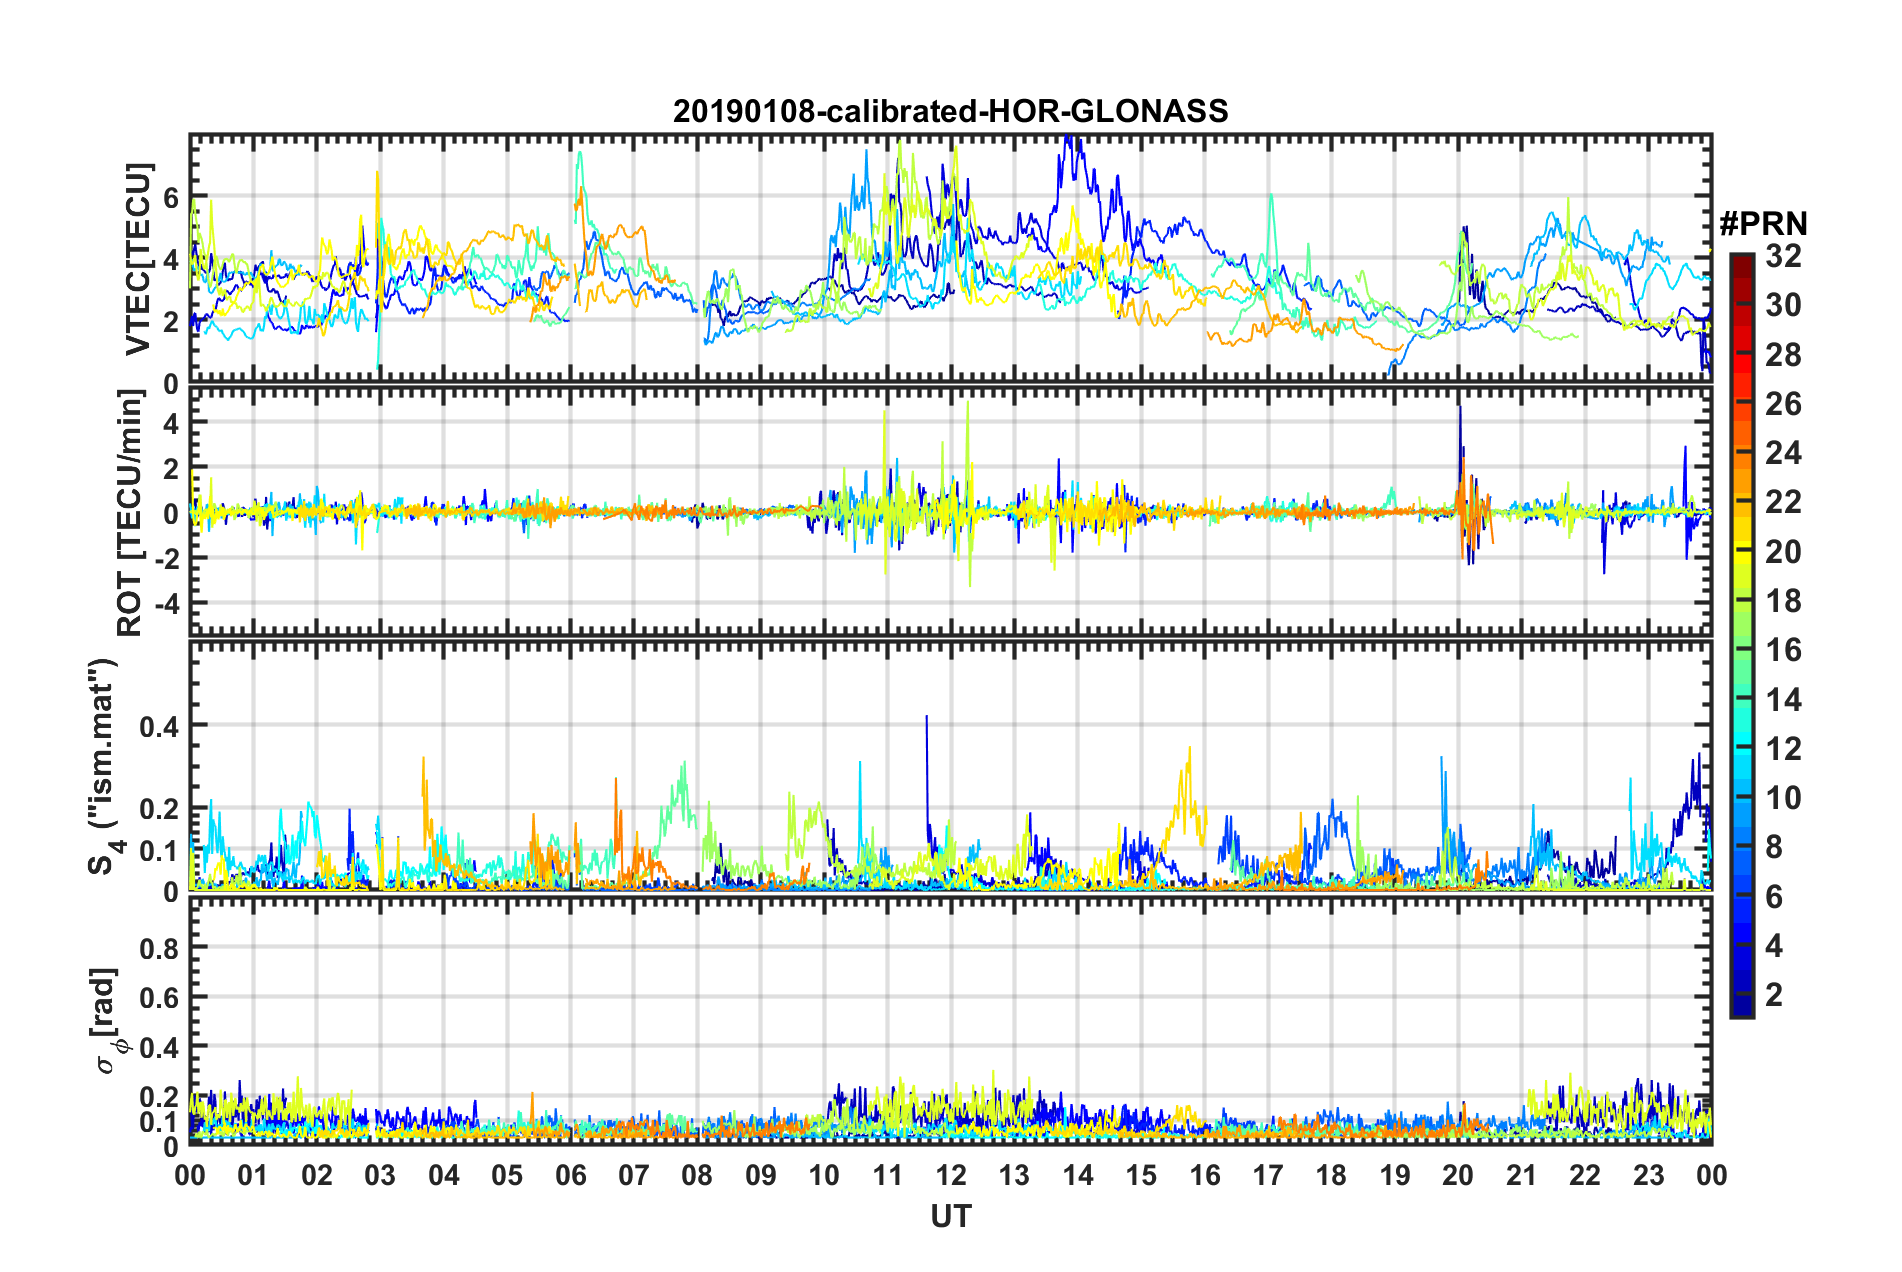The width and height of the screenshot is (1902, 1272).
Task: Click the blue S4 peak near 11:30 UT
Action: point(926,717)
